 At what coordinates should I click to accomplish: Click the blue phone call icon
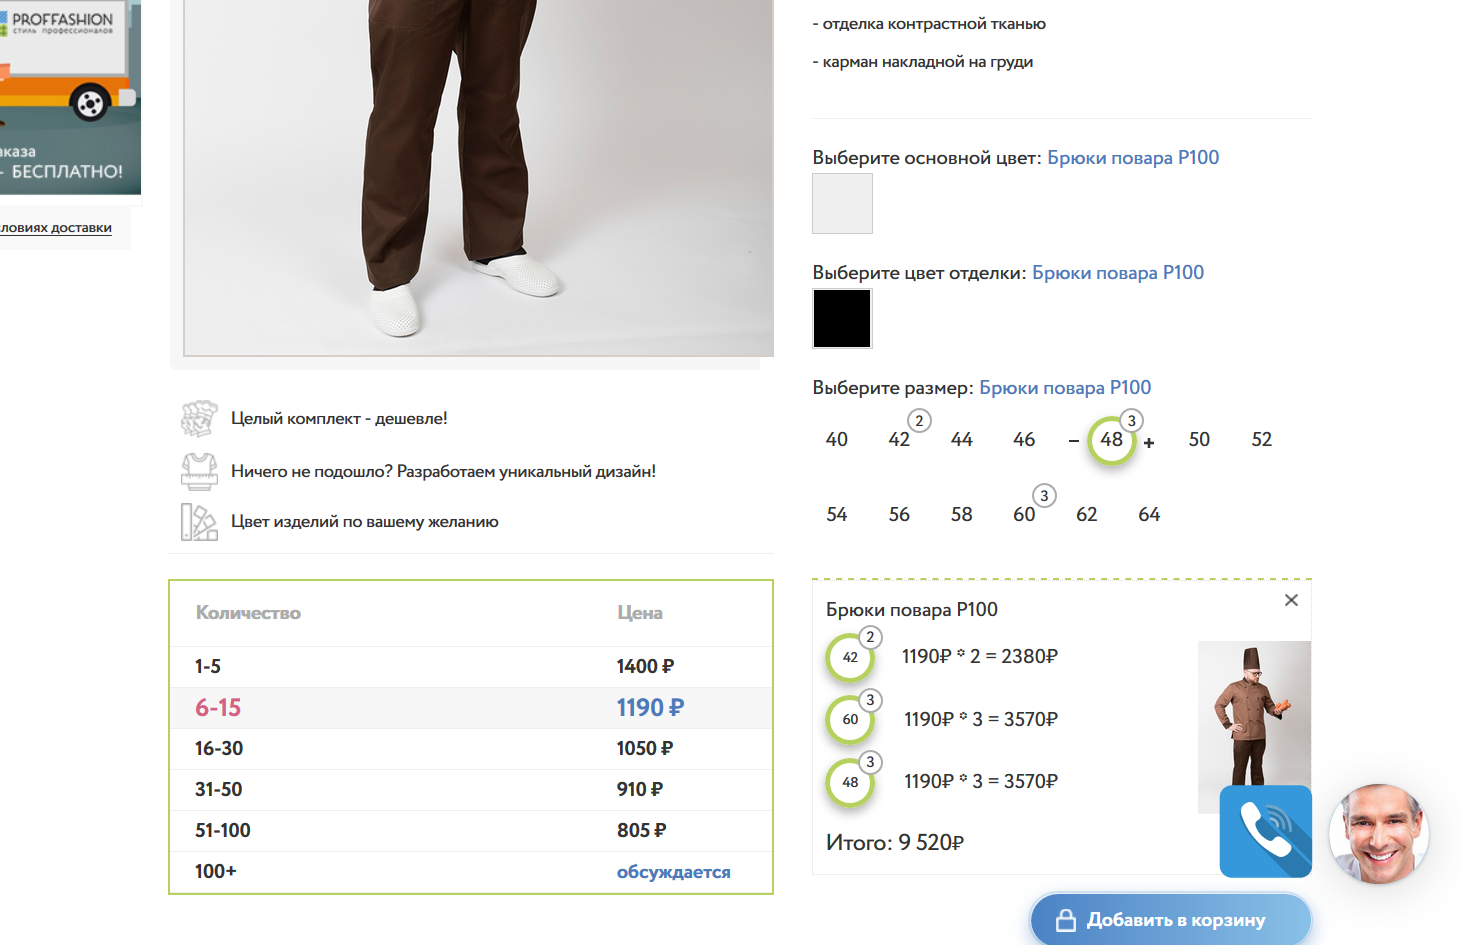tap(1265, 831)
